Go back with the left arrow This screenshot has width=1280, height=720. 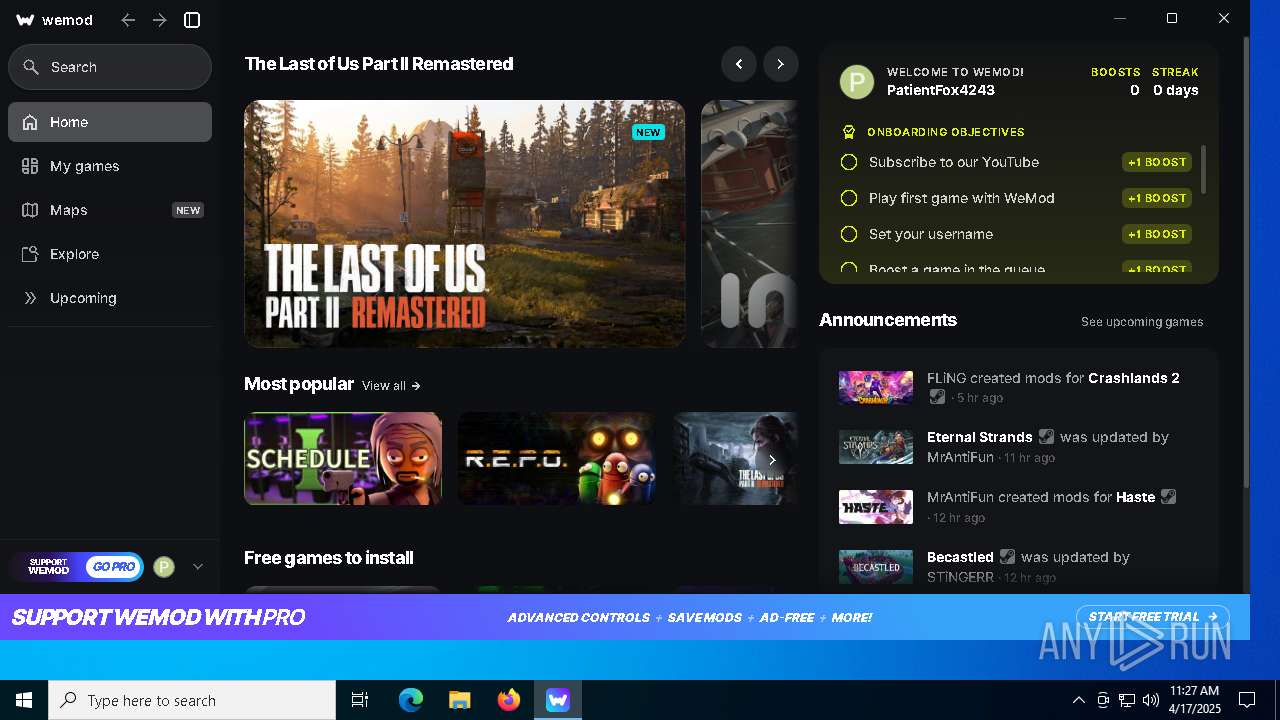pos(128,20)
